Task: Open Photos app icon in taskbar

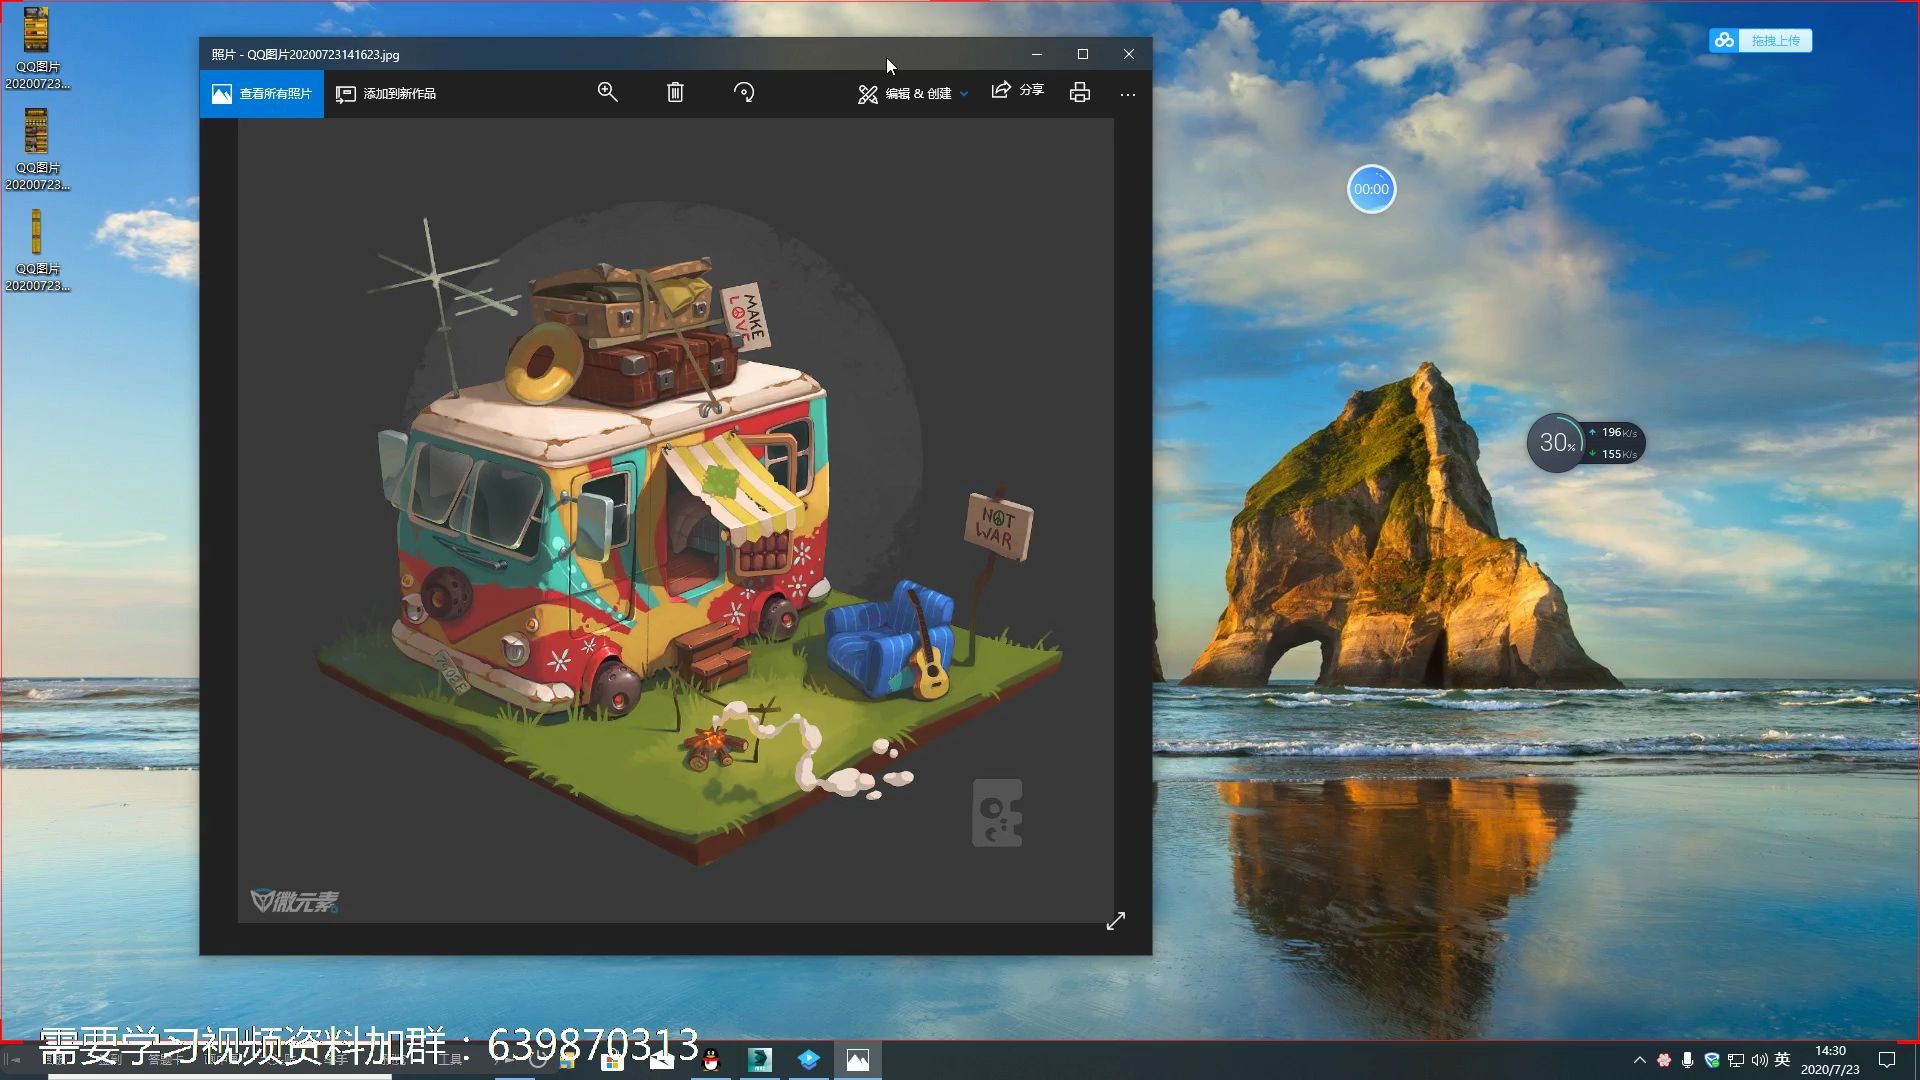Action: (859, 1060)
